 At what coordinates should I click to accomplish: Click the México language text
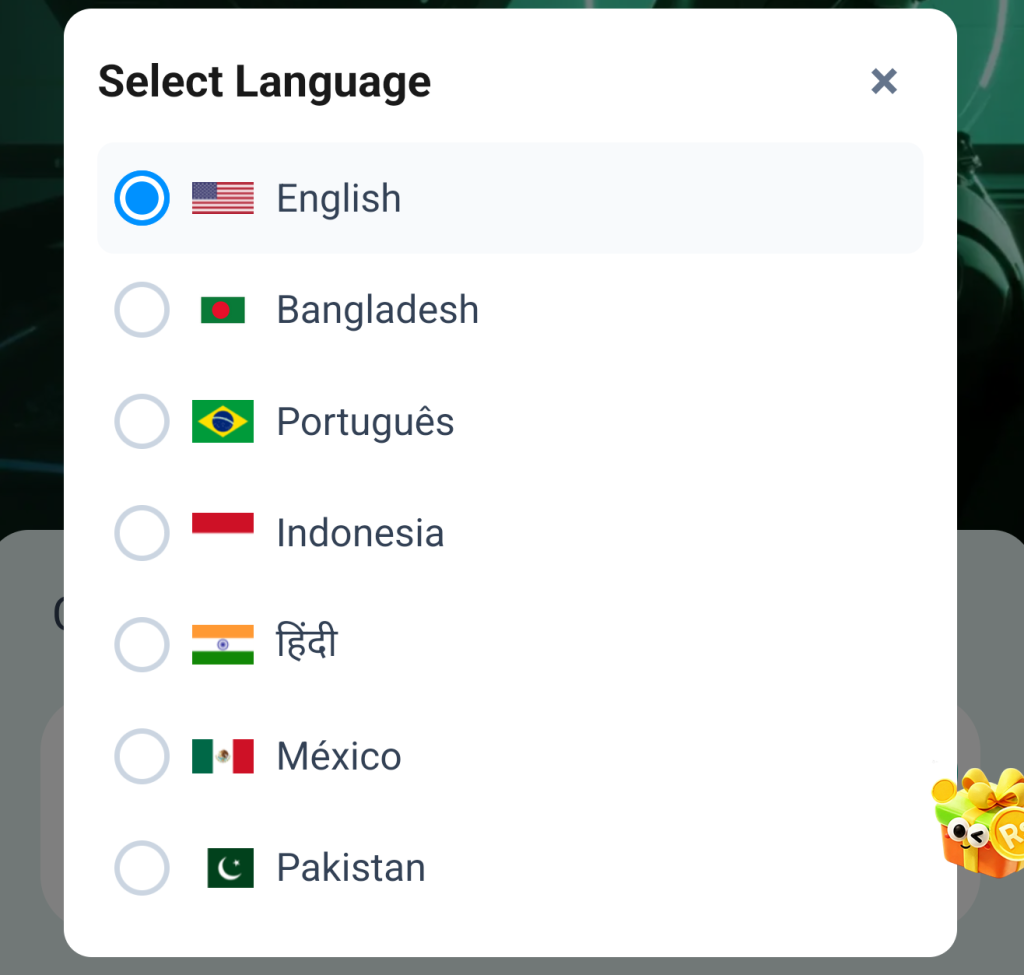(x=339, y=756)
